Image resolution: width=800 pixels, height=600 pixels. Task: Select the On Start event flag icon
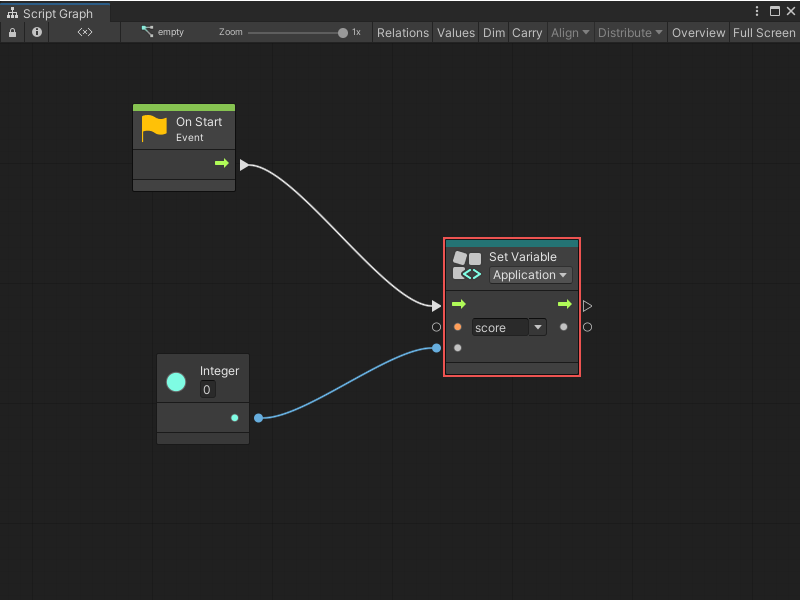tap(153, 128)
